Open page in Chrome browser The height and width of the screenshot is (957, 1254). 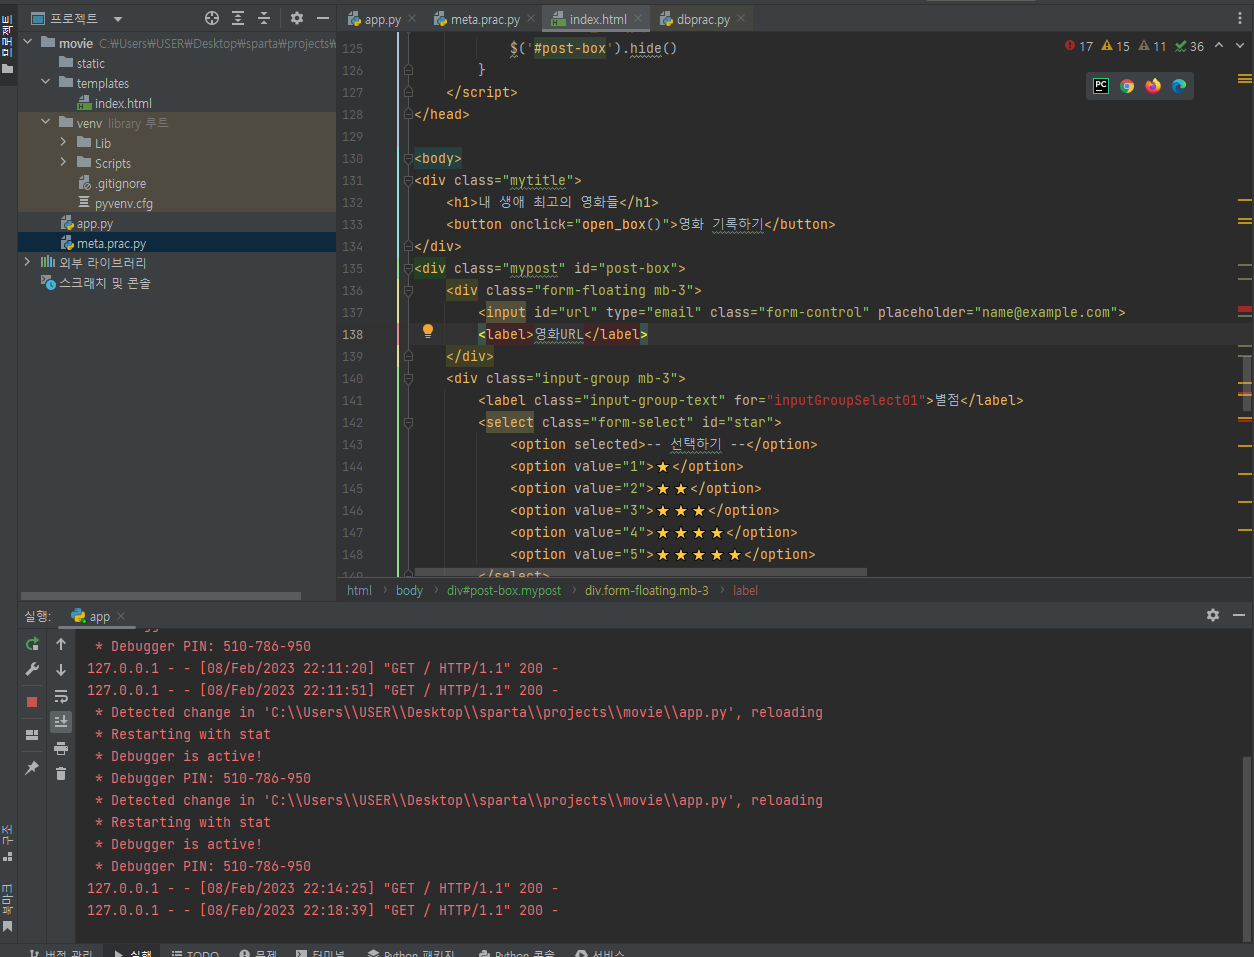tap(1127, 86)
